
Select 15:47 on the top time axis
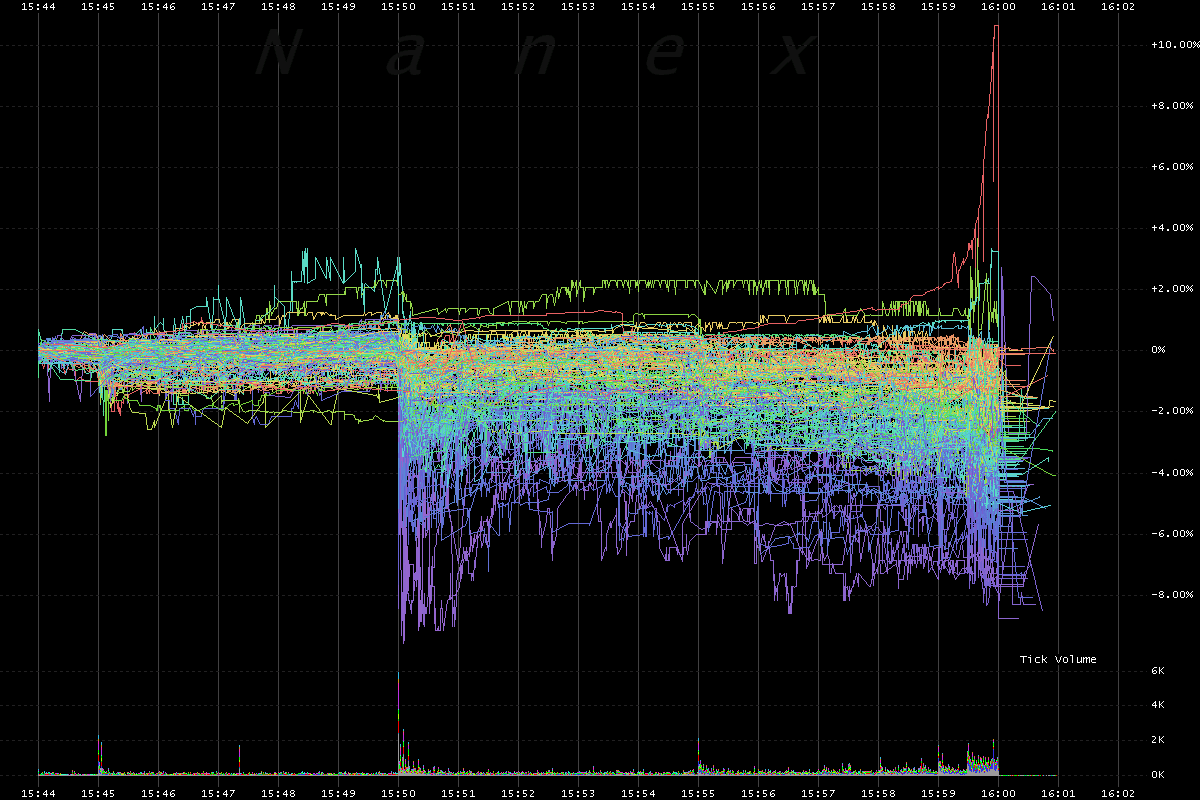[x=218, y=6]
